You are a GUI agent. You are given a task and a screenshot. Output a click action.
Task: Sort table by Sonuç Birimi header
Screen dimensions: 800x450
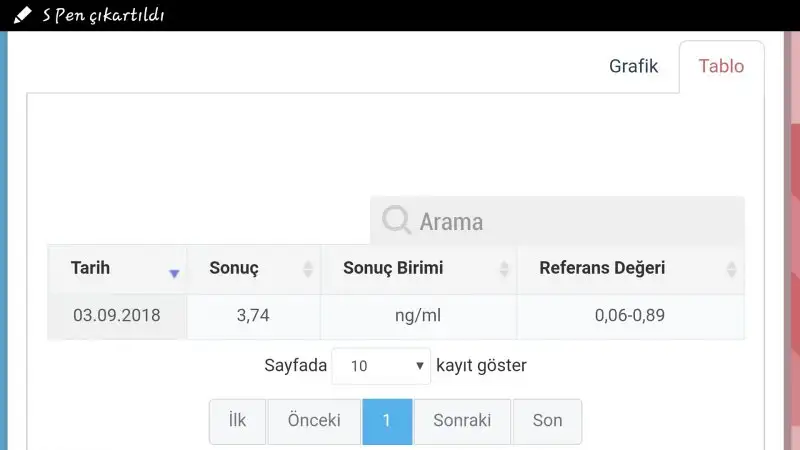point(393,268)
